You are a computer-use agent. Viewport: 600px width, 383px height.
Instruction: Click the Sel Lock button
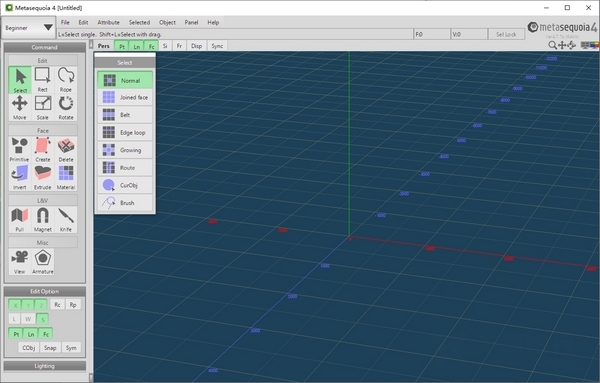[x=506, y=34]
